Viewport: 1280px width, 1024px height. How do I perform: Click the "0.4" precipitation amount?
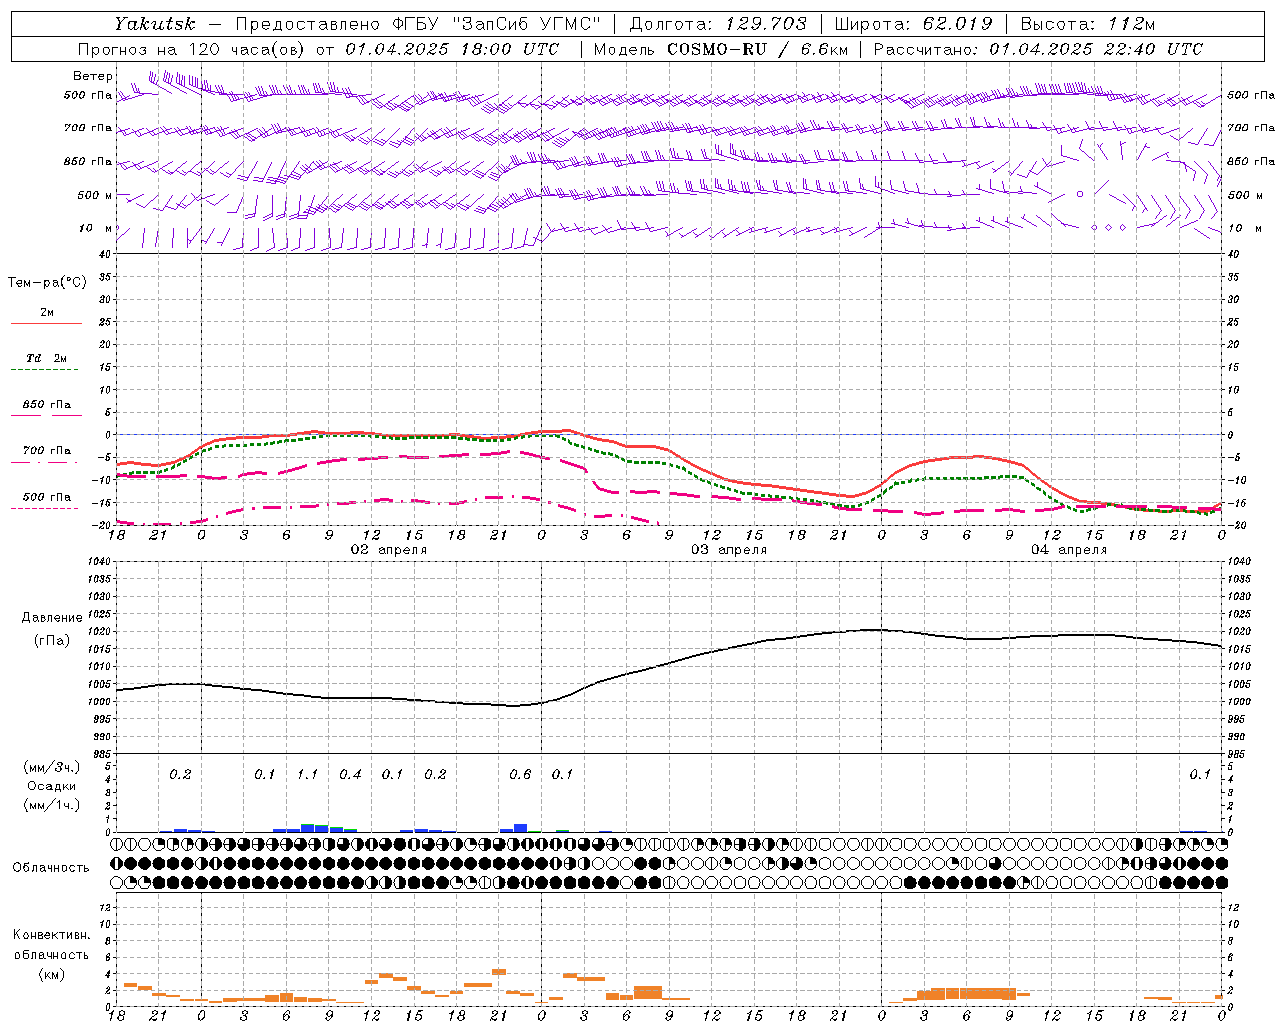click(x=350, y=774)
